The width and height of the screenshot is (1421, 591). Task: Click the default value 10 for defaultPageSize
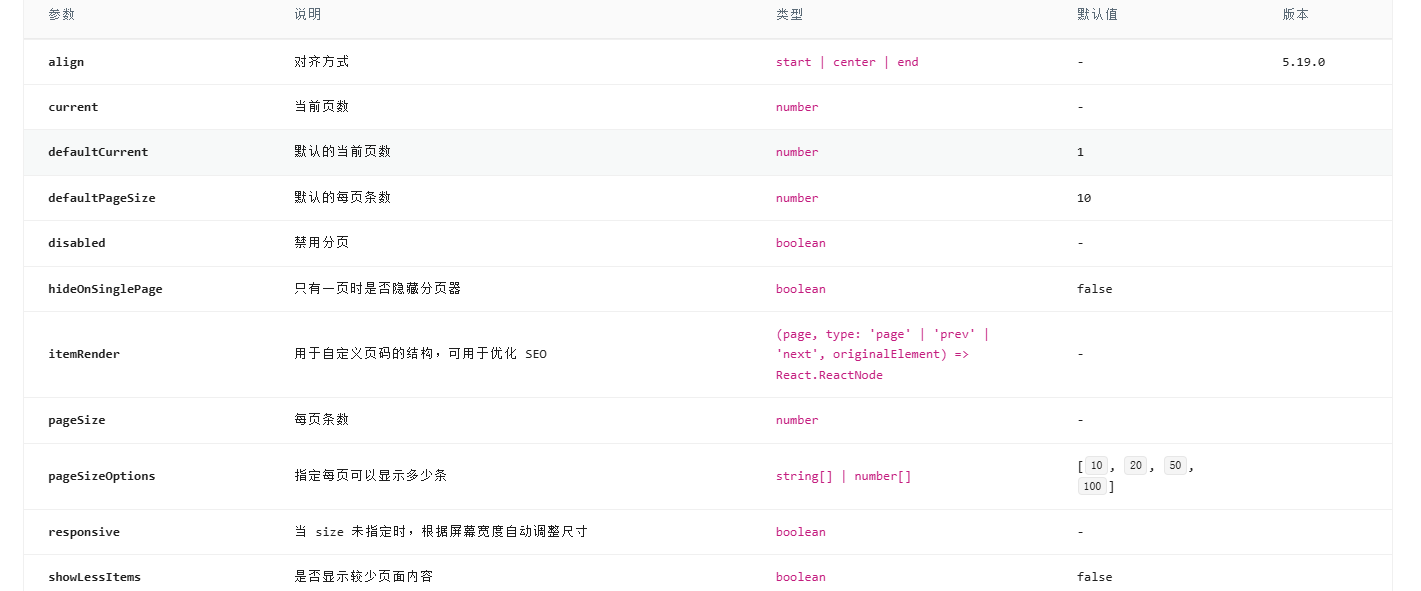1084,198
